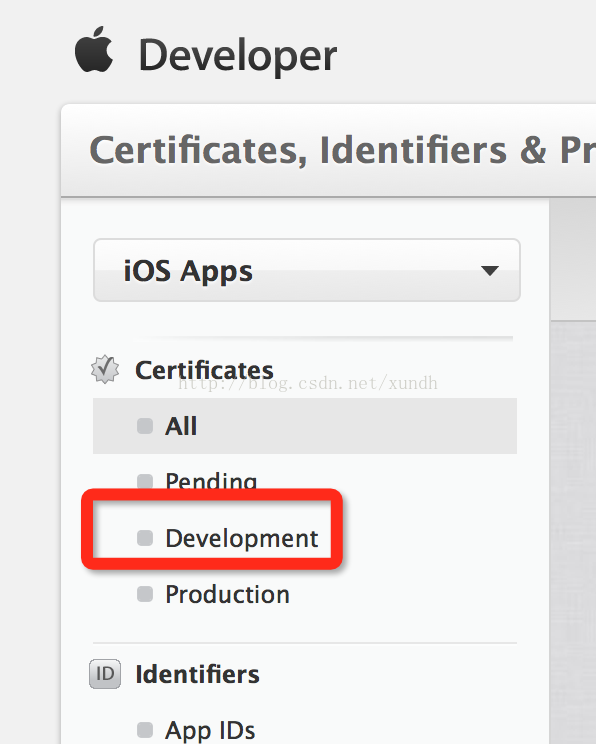This screenshot has height=744, width=596.
Task: Select the Identifiers section heading
Action: [x=197, y=674]
